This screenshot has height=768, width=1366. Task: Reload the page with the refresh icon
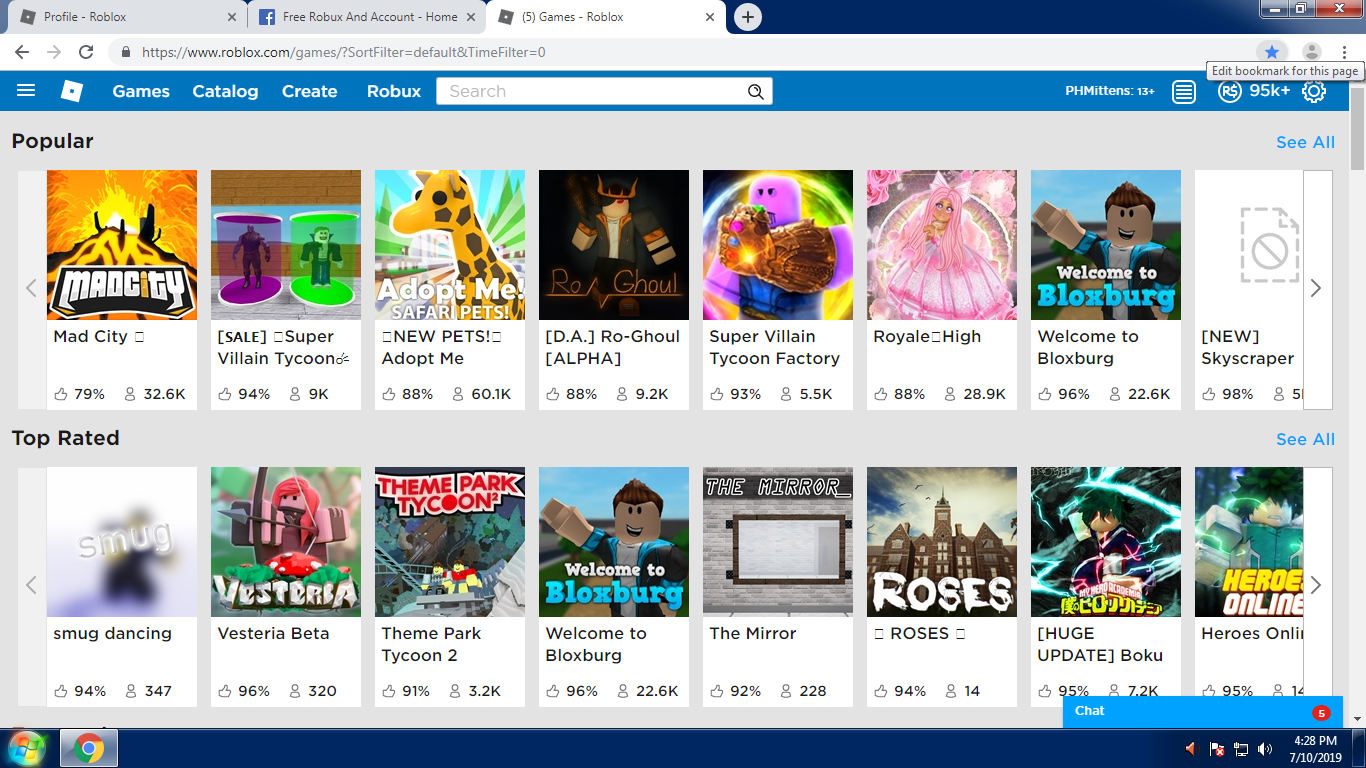tap(86, 52)
